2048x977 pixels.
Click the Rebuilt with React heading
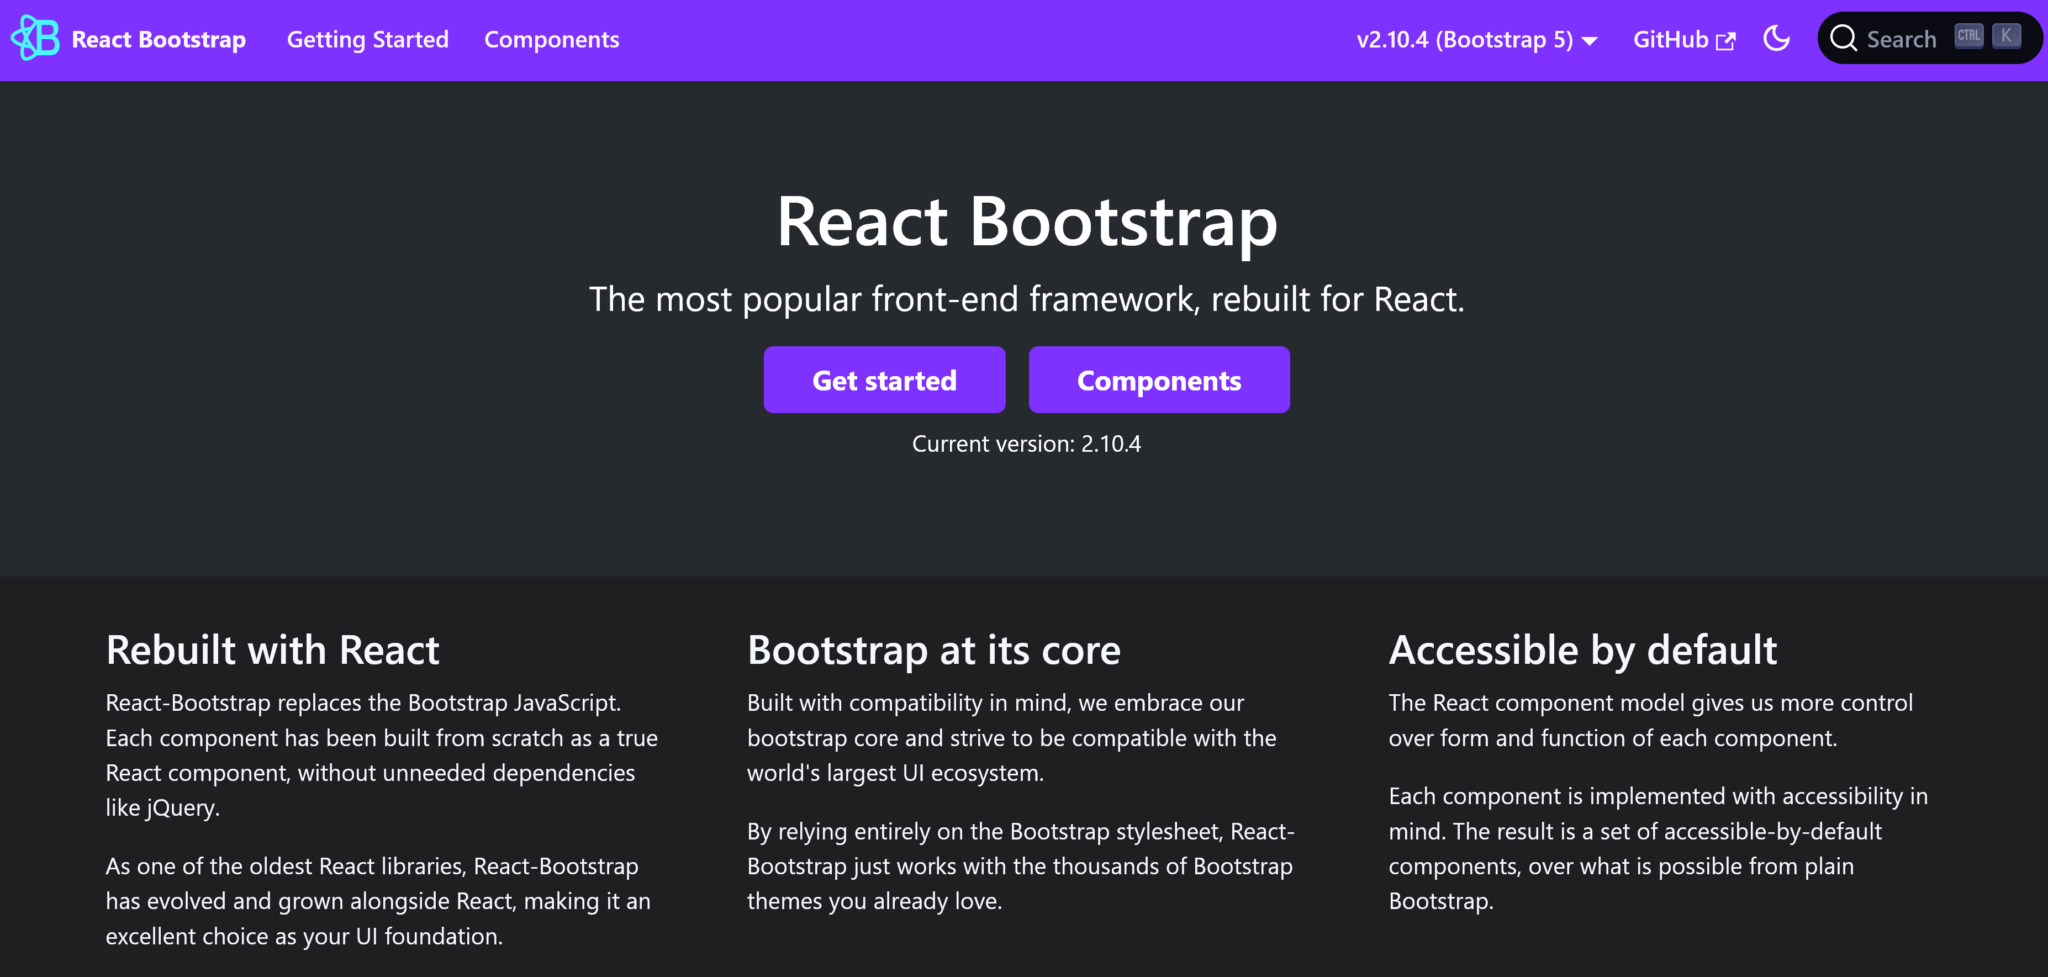coord(272,650)
